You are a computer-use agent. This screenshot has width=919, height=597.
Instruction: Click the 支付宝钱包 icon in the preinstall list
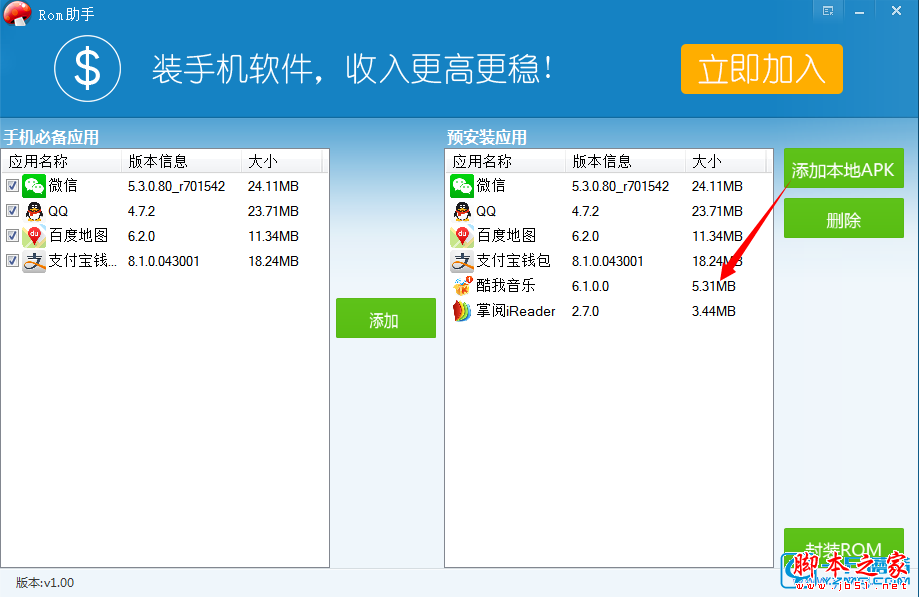coord(462,261)
